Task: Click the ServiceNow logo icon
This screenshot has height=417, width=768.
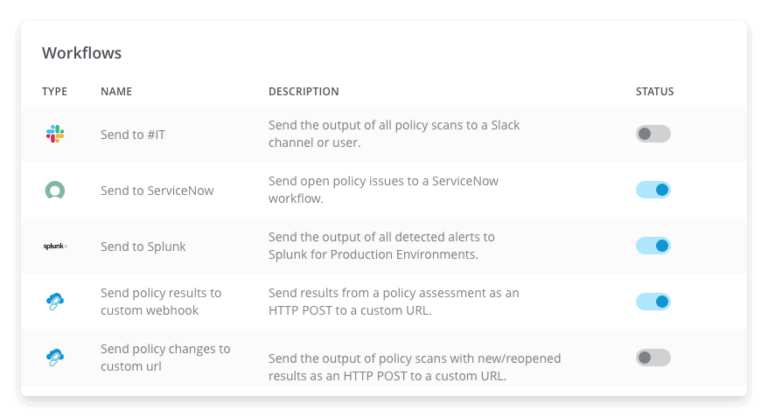Action: click(x=55, y=190)
